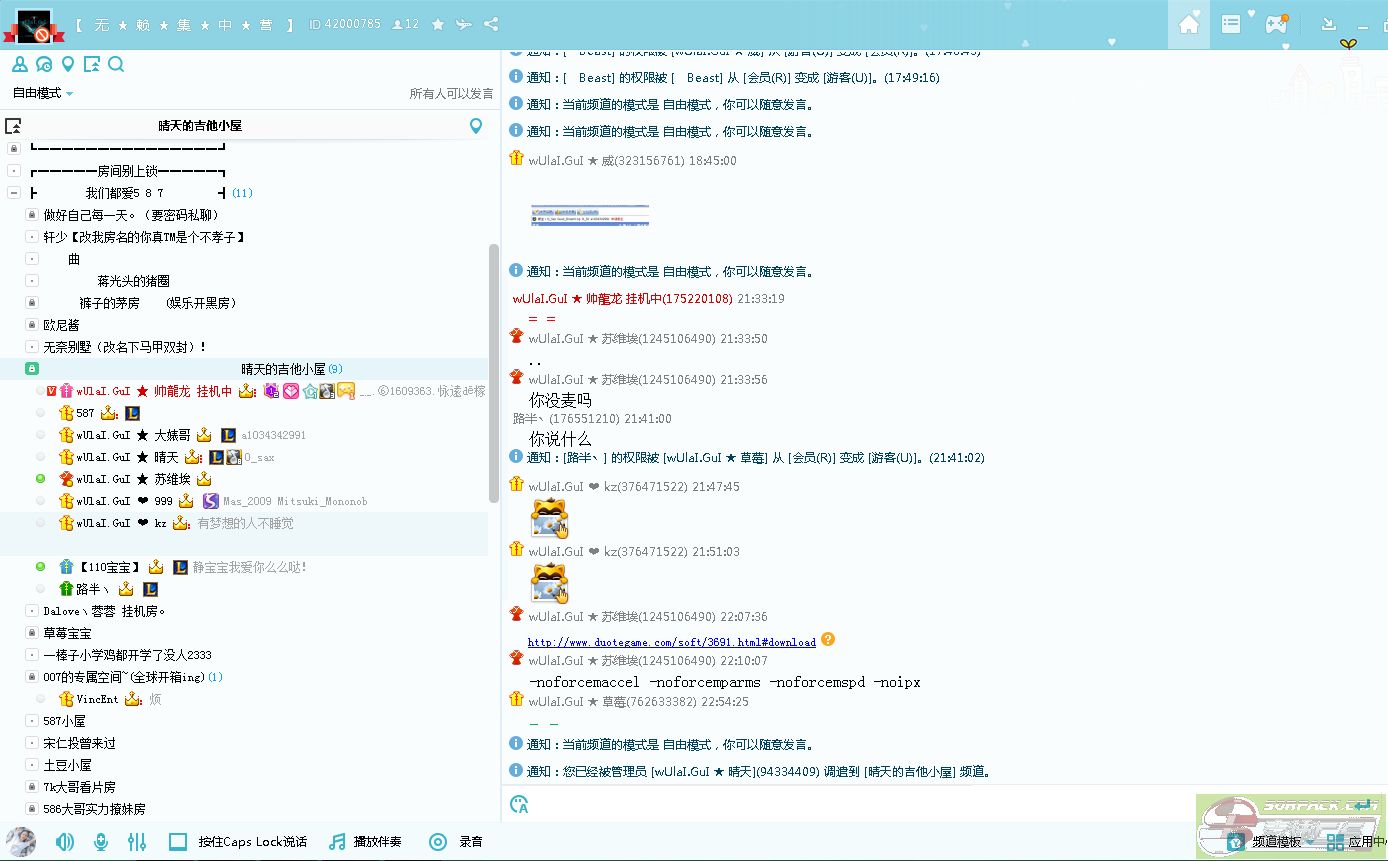The width and height of the screenshot is (1388, 861).
Task: Mute the speaker volume icon
Action: (x=65, y=842)
